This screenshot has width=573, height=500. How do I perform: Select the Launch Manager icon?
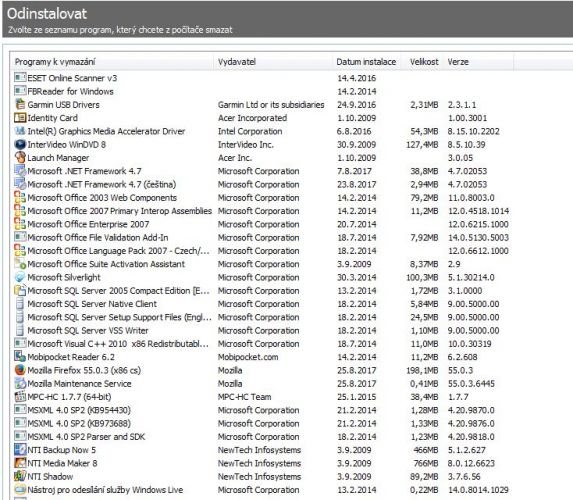tap(20, 158)
